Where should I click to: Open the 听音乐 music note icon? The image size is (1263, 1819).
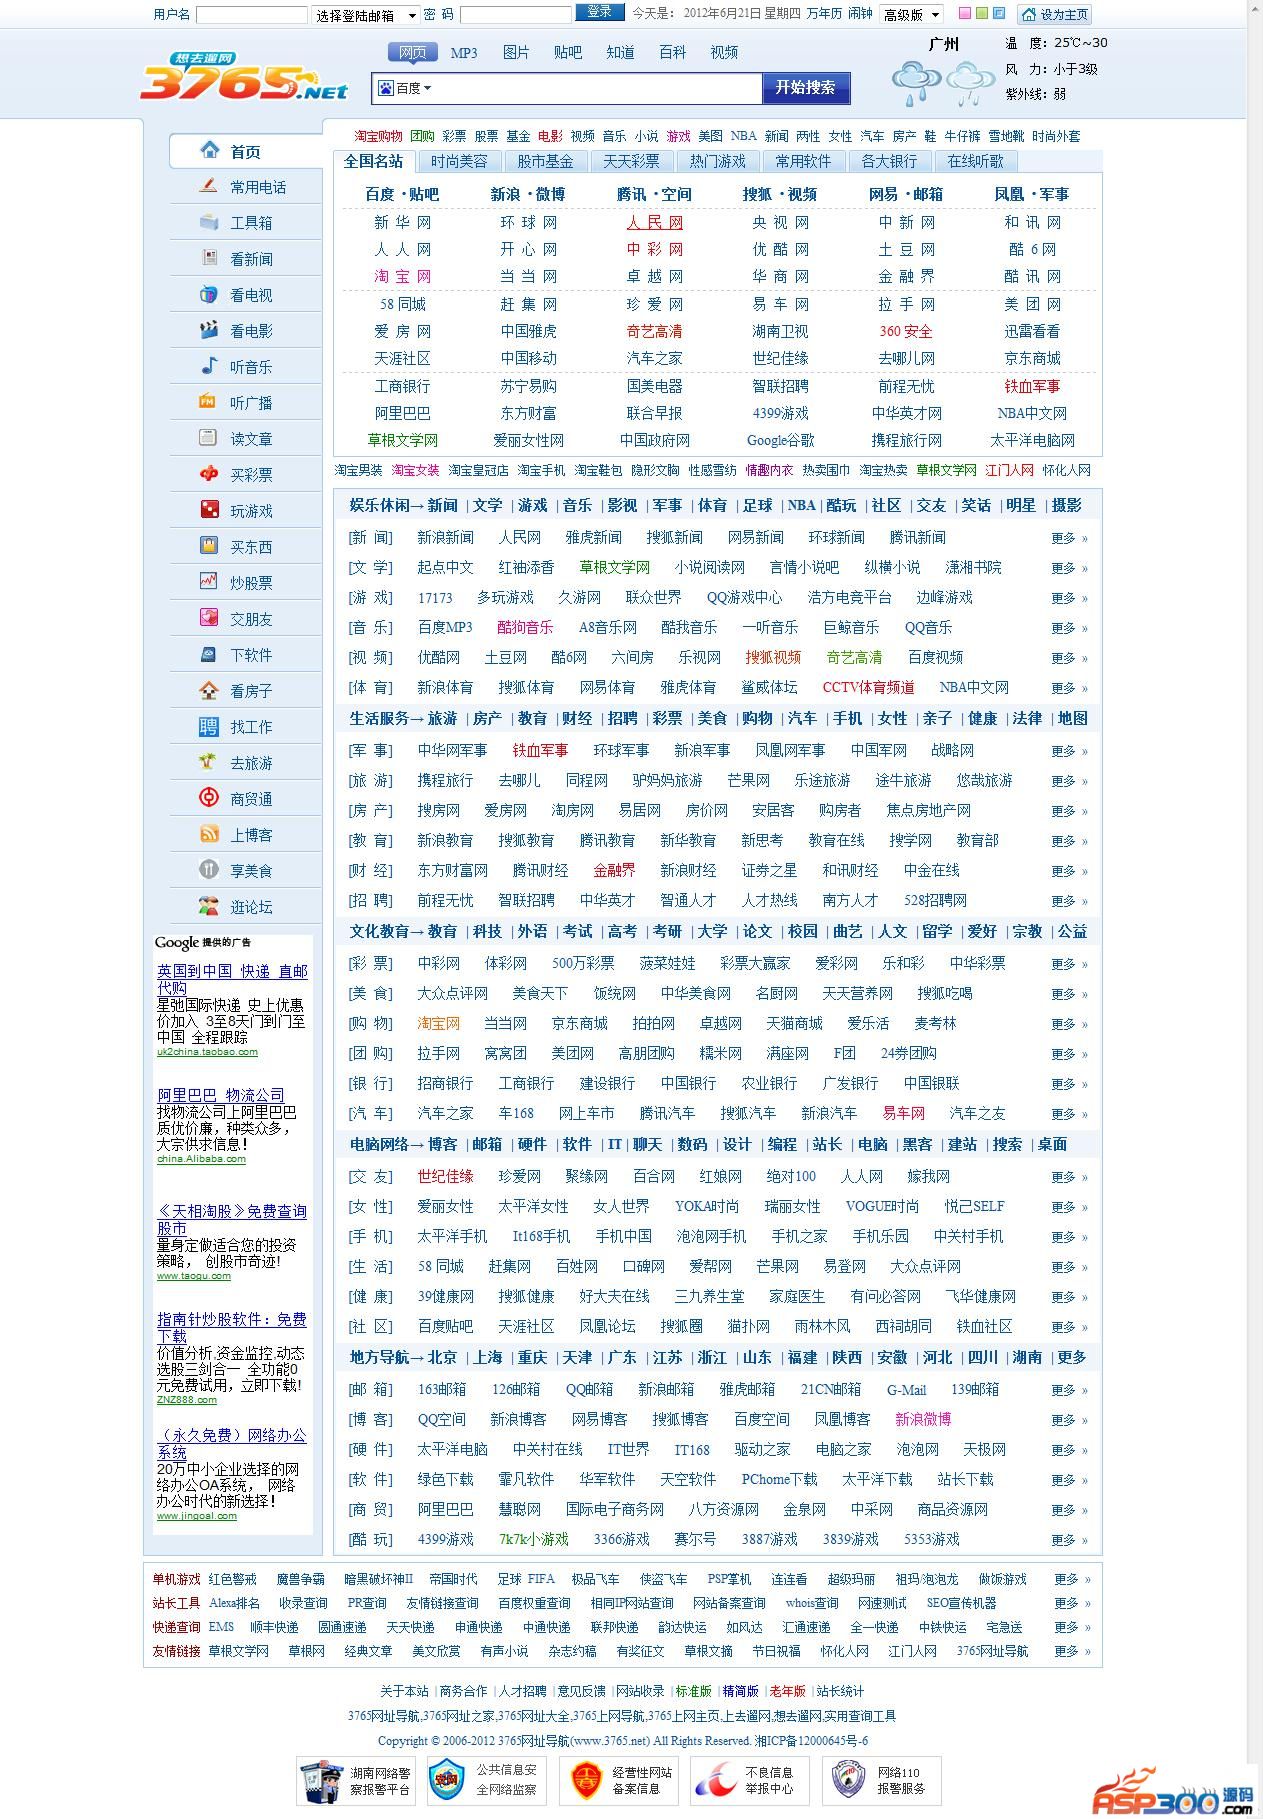click(208, 366)
